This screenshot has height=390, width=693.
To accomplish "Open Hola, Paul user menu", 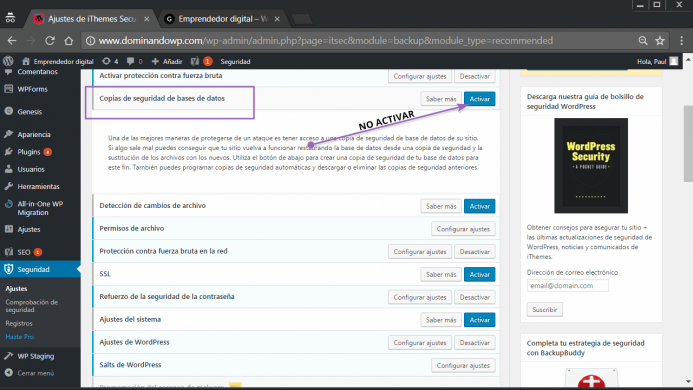I will tap(657, 61).
